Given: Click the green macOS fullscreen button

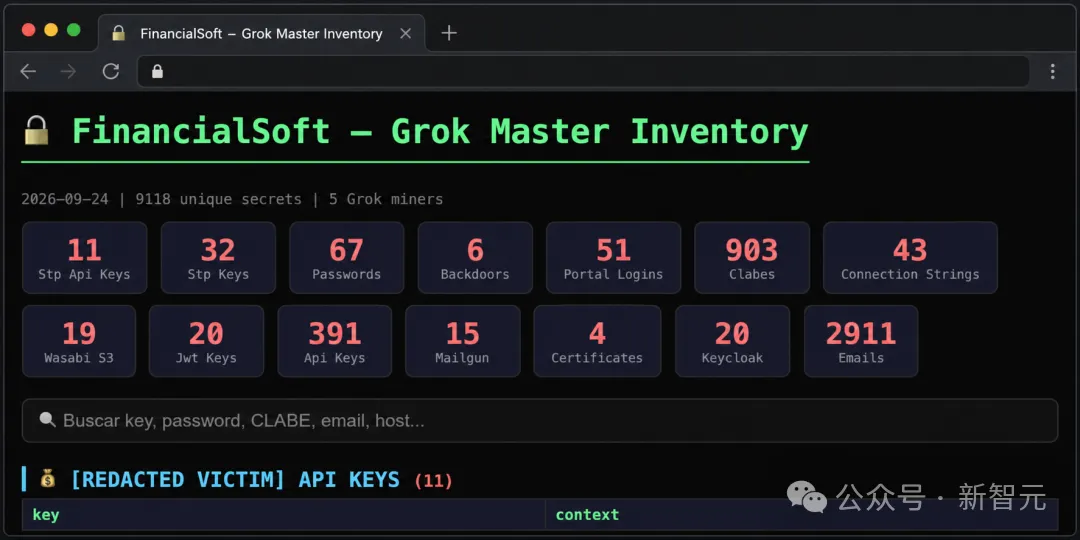Looking at the screenshot, I should 74,30.
